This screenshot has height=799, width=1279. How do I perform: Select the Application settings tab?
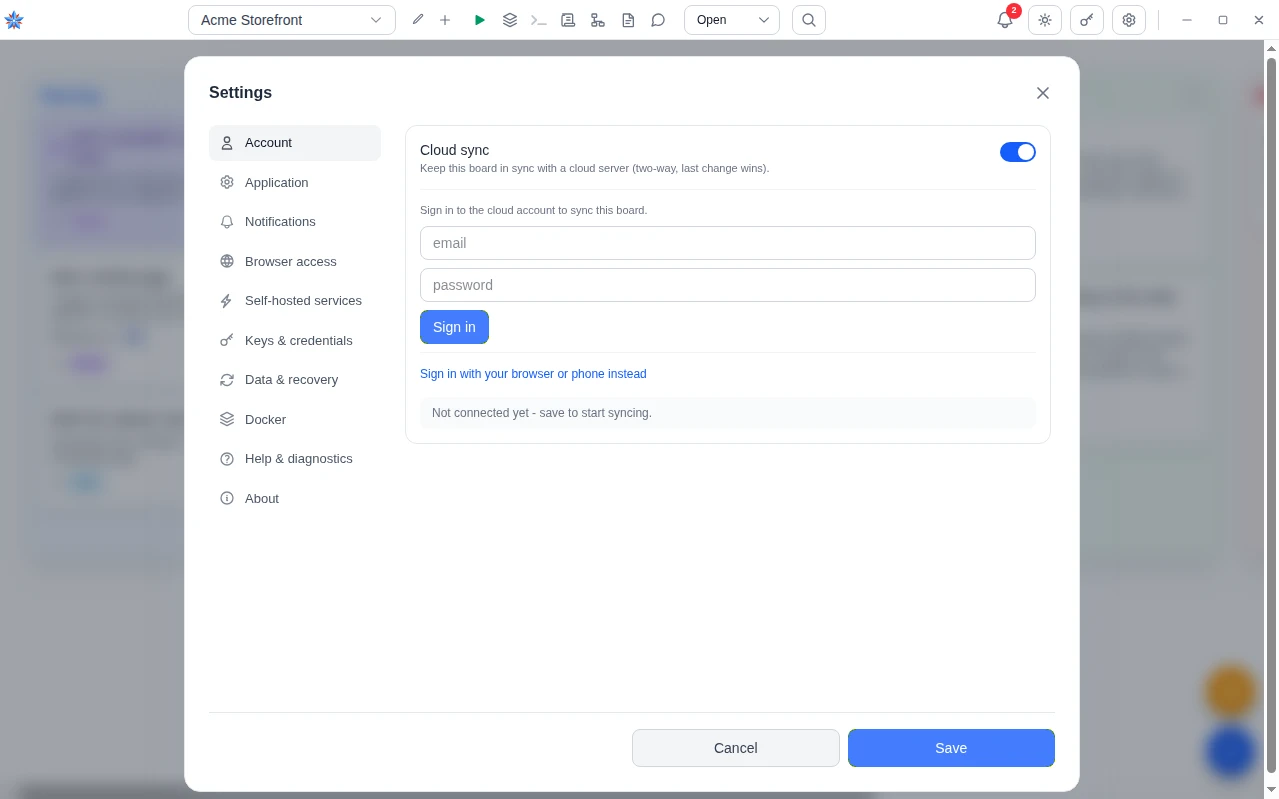[x=295, y=182]
